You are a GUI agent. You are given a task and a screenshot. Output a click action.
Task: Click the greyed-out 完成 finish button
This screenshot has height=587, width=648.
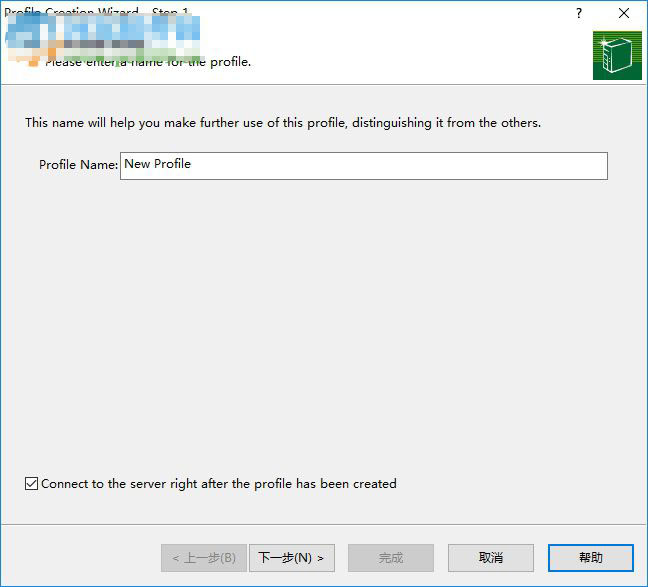tap(390, 558)
